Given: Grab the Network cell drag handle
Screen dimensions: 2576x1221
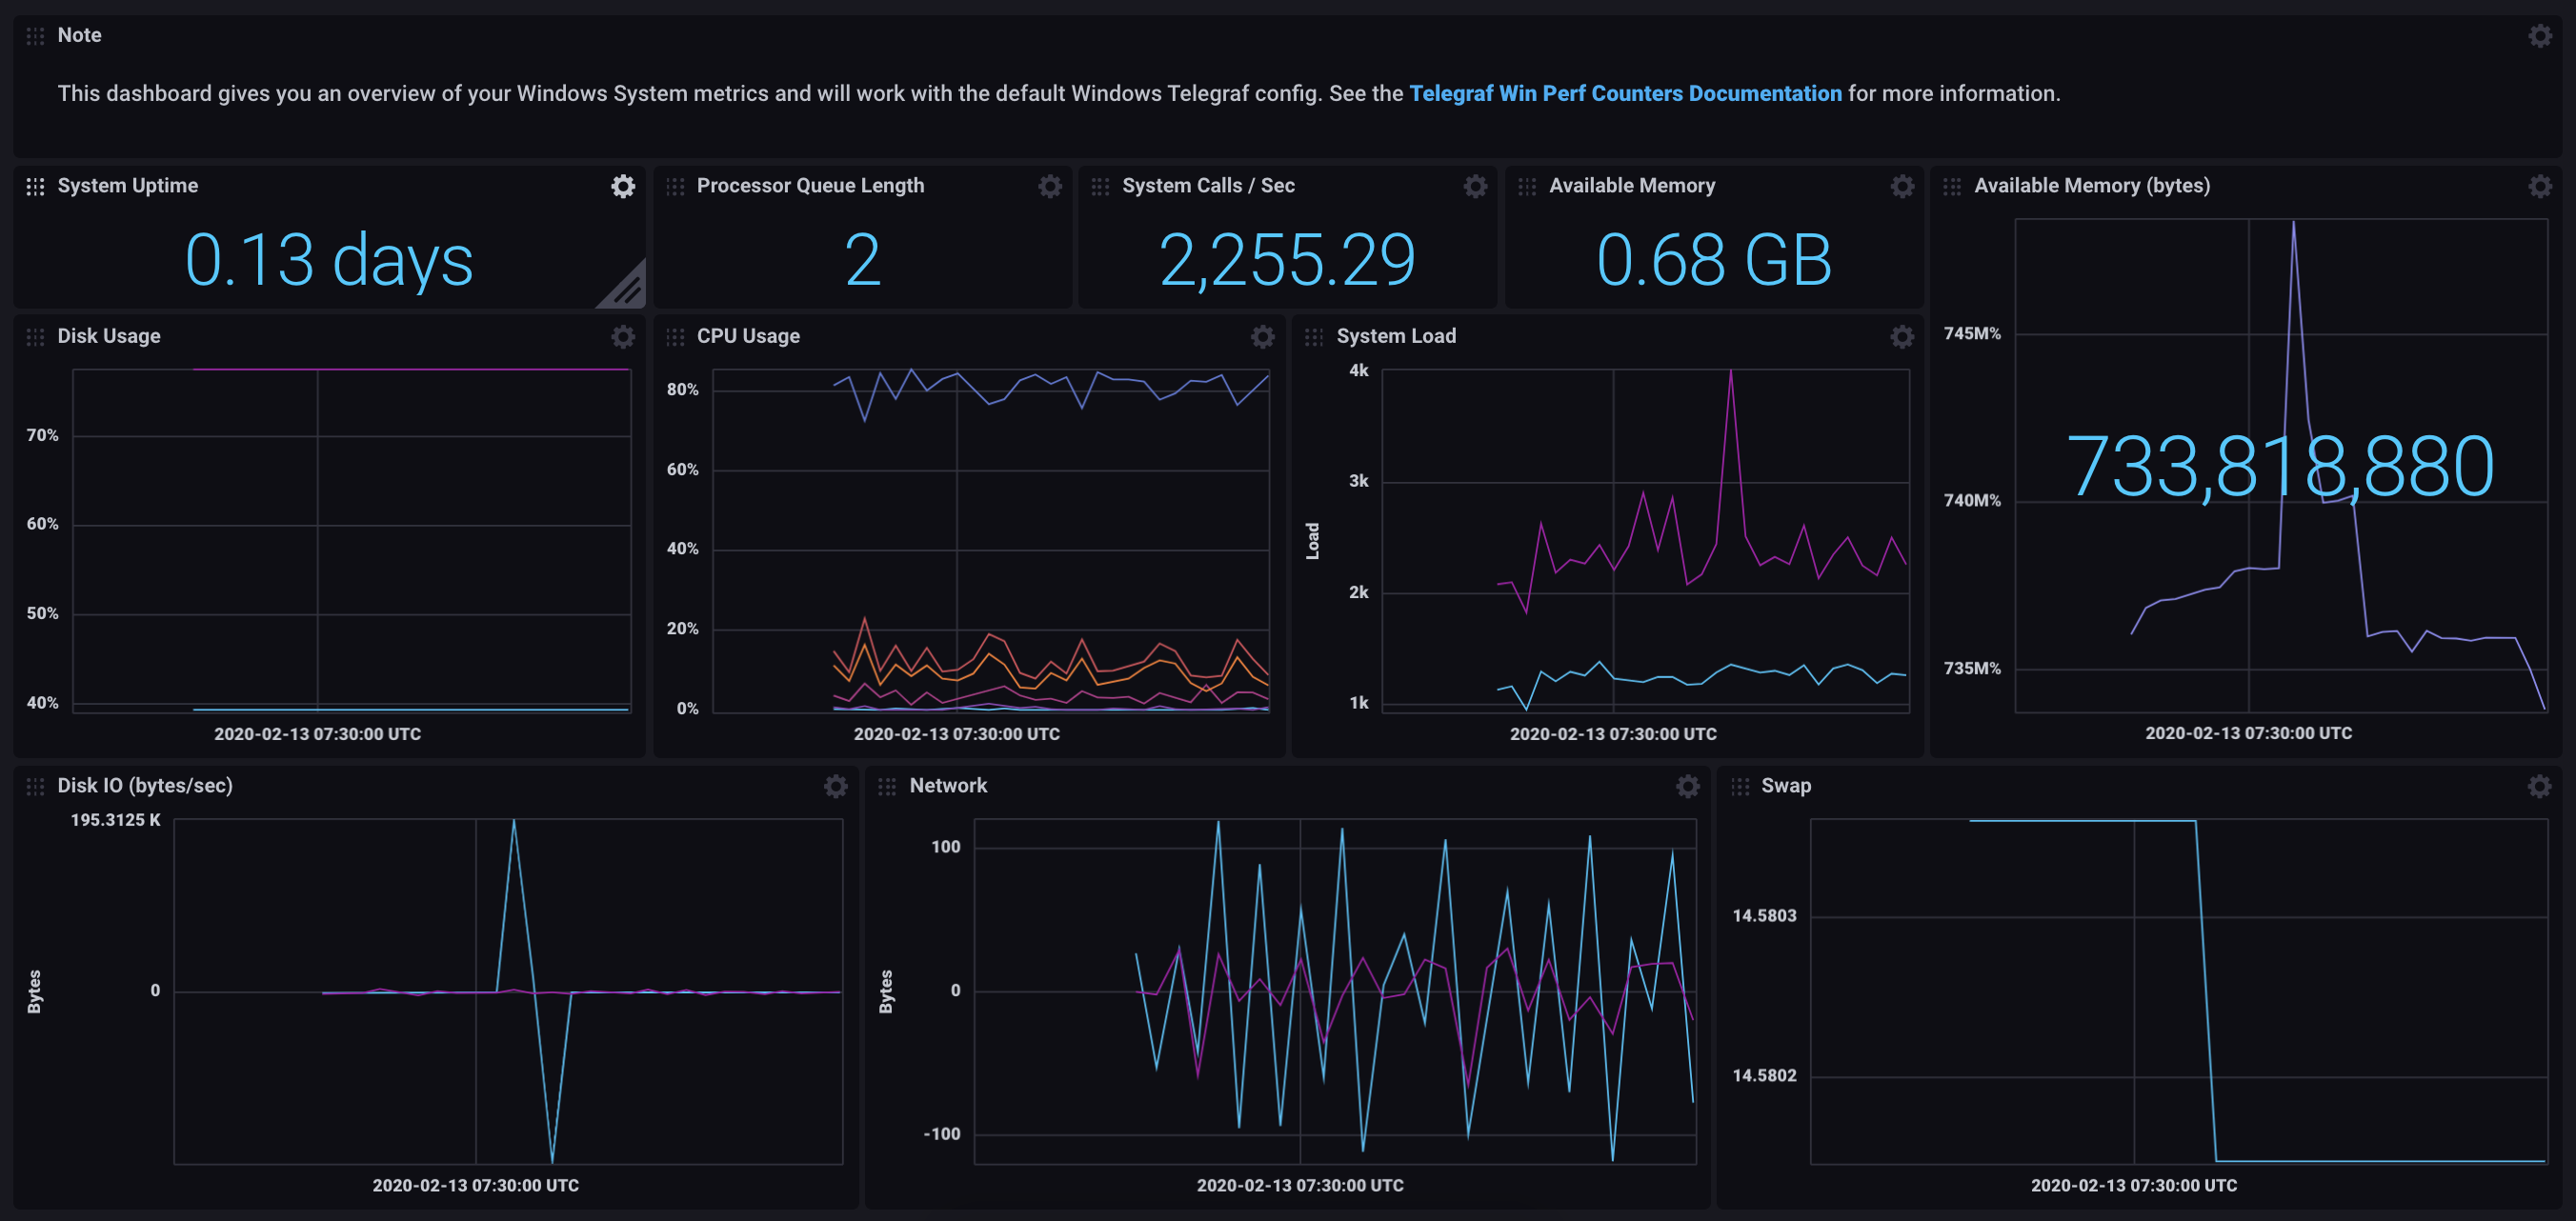Looking at the screenshot, I should point(887,787).
